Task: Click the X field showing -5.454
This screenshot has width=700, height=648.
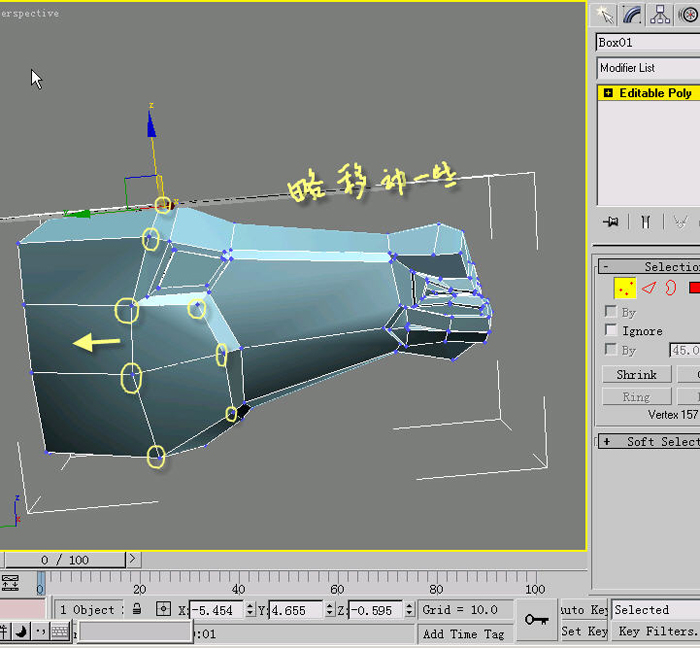Action: click(x=216, y=610)
